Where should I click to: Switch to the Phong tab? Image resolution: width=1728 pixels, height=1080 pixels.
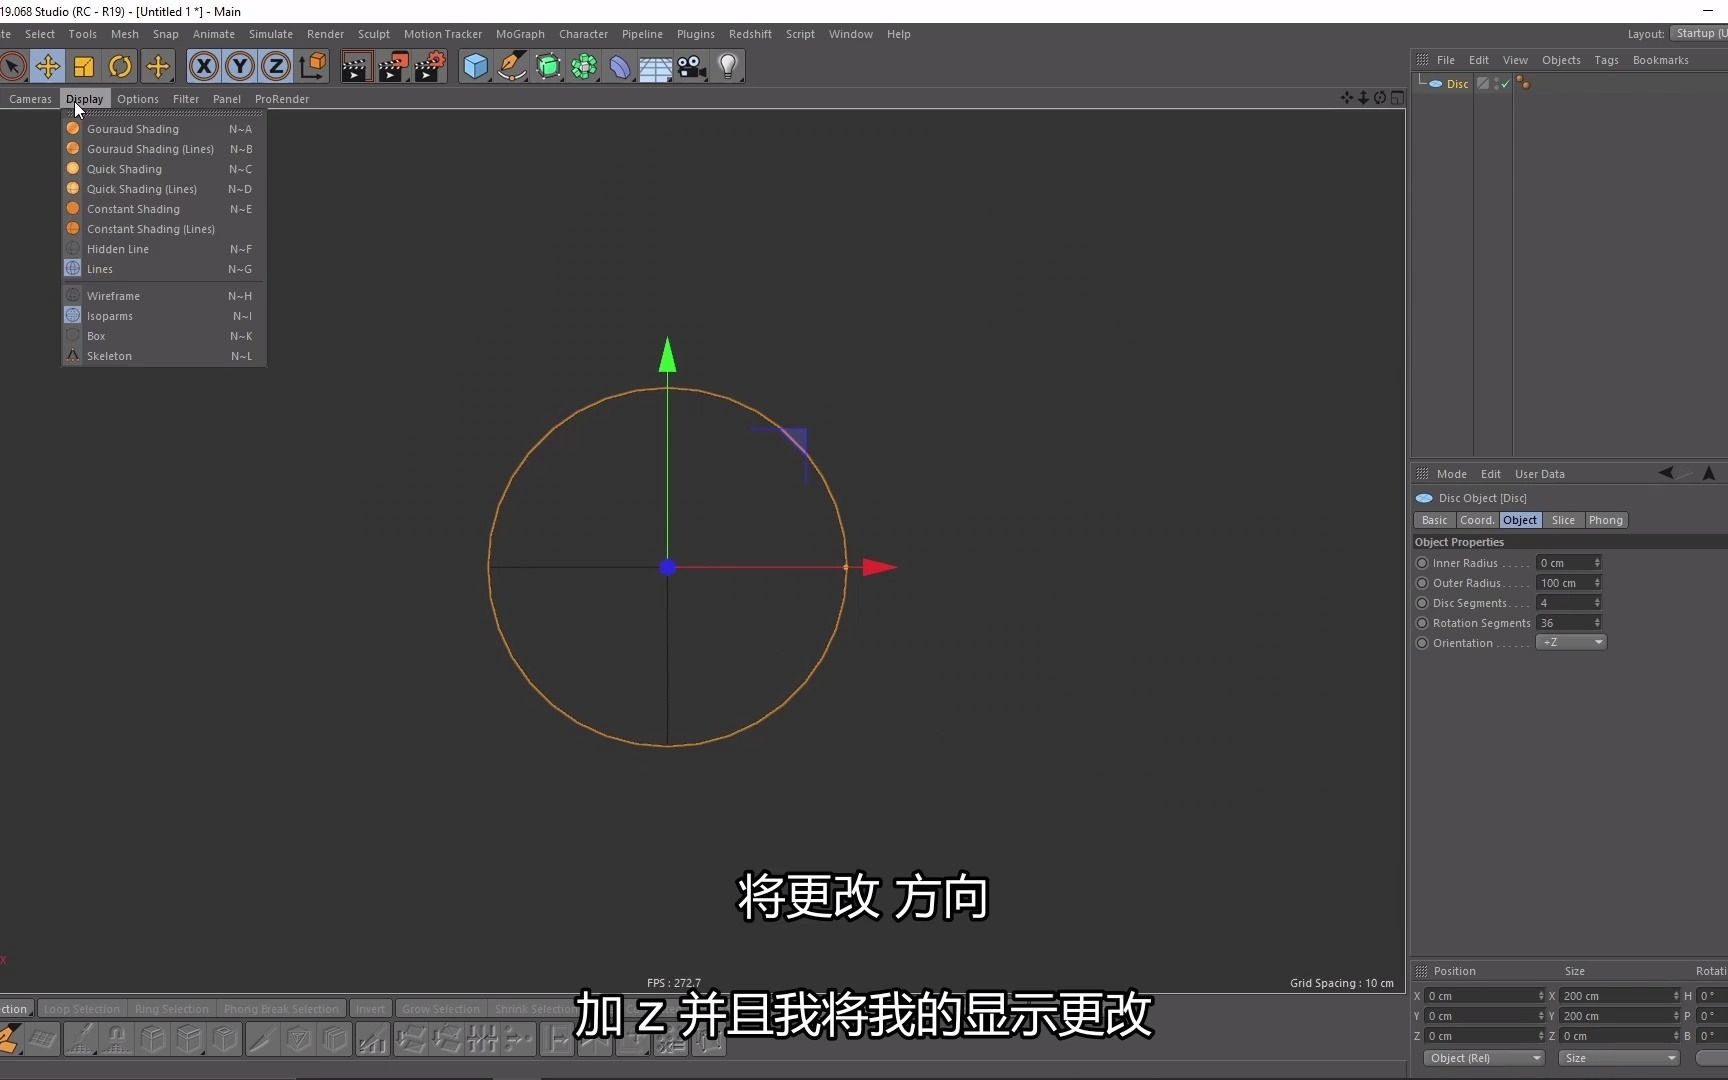click(1606, 520)
